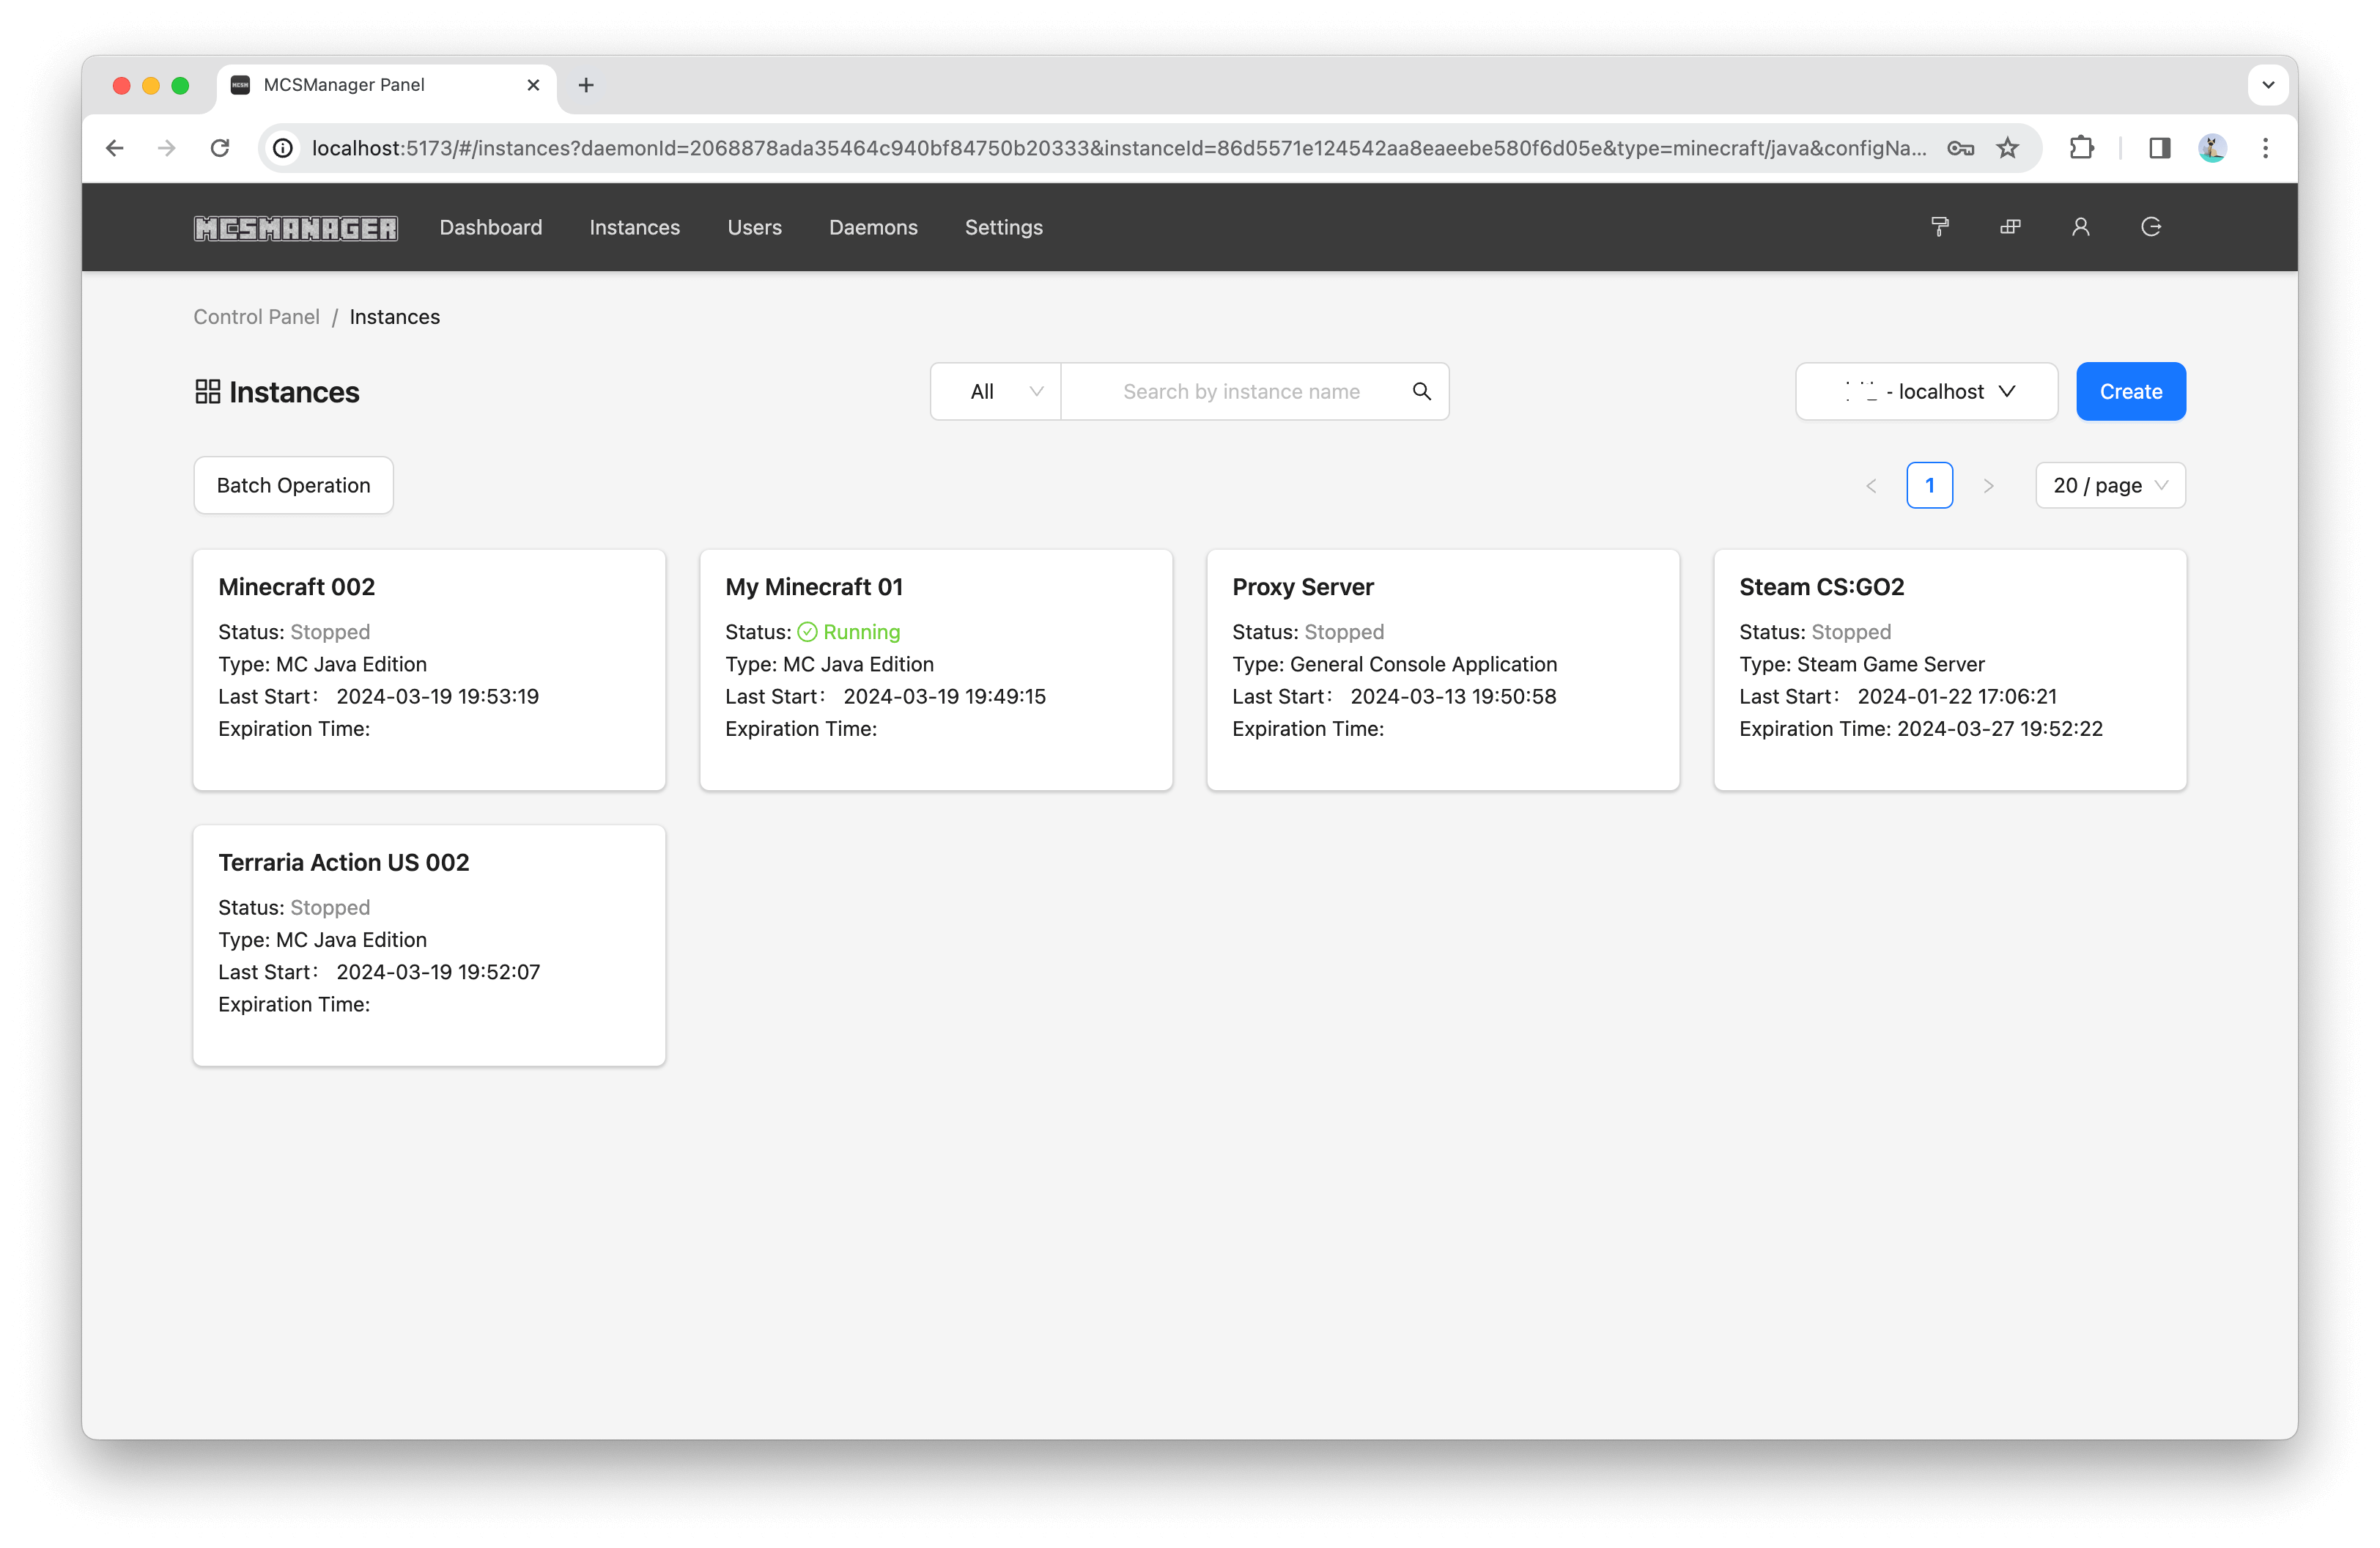
Task: Click the user profile icon in top navbar
Action: pos(2080,226)
